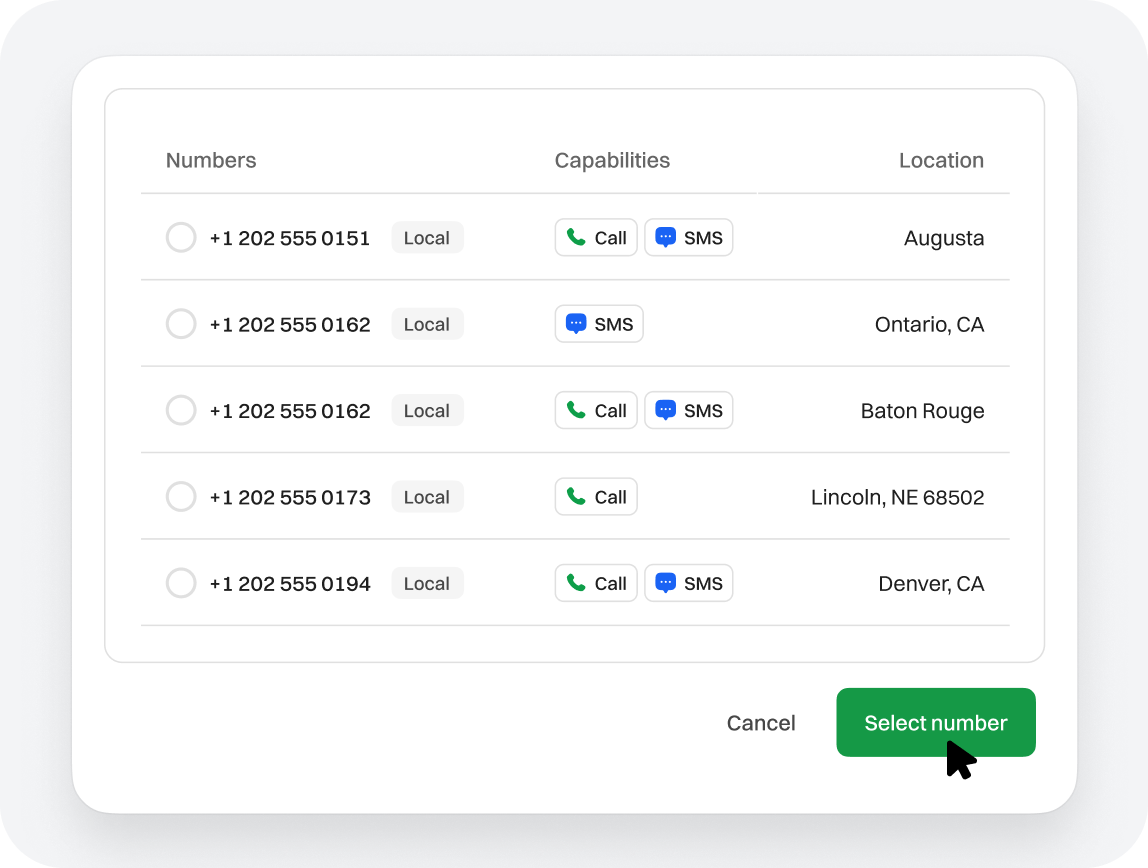The width and height of the screenshot is (1148, 868).
Task: Pick the Baton Rouge number radio button
Action: (x=181, y=411)
